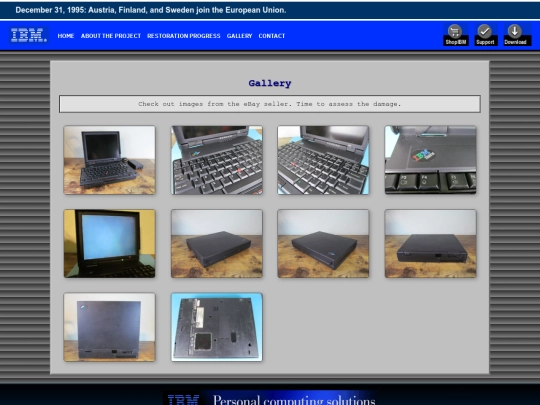Open thumbnail of open laptop with power adapter on table
This screenshot has width=540, height=405.
110,160
